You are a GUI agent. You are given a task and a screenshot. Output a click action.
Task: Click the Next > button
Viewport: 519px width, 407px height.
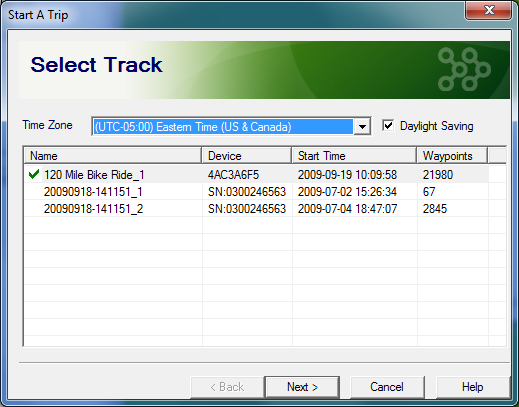(x=302, y=387)
